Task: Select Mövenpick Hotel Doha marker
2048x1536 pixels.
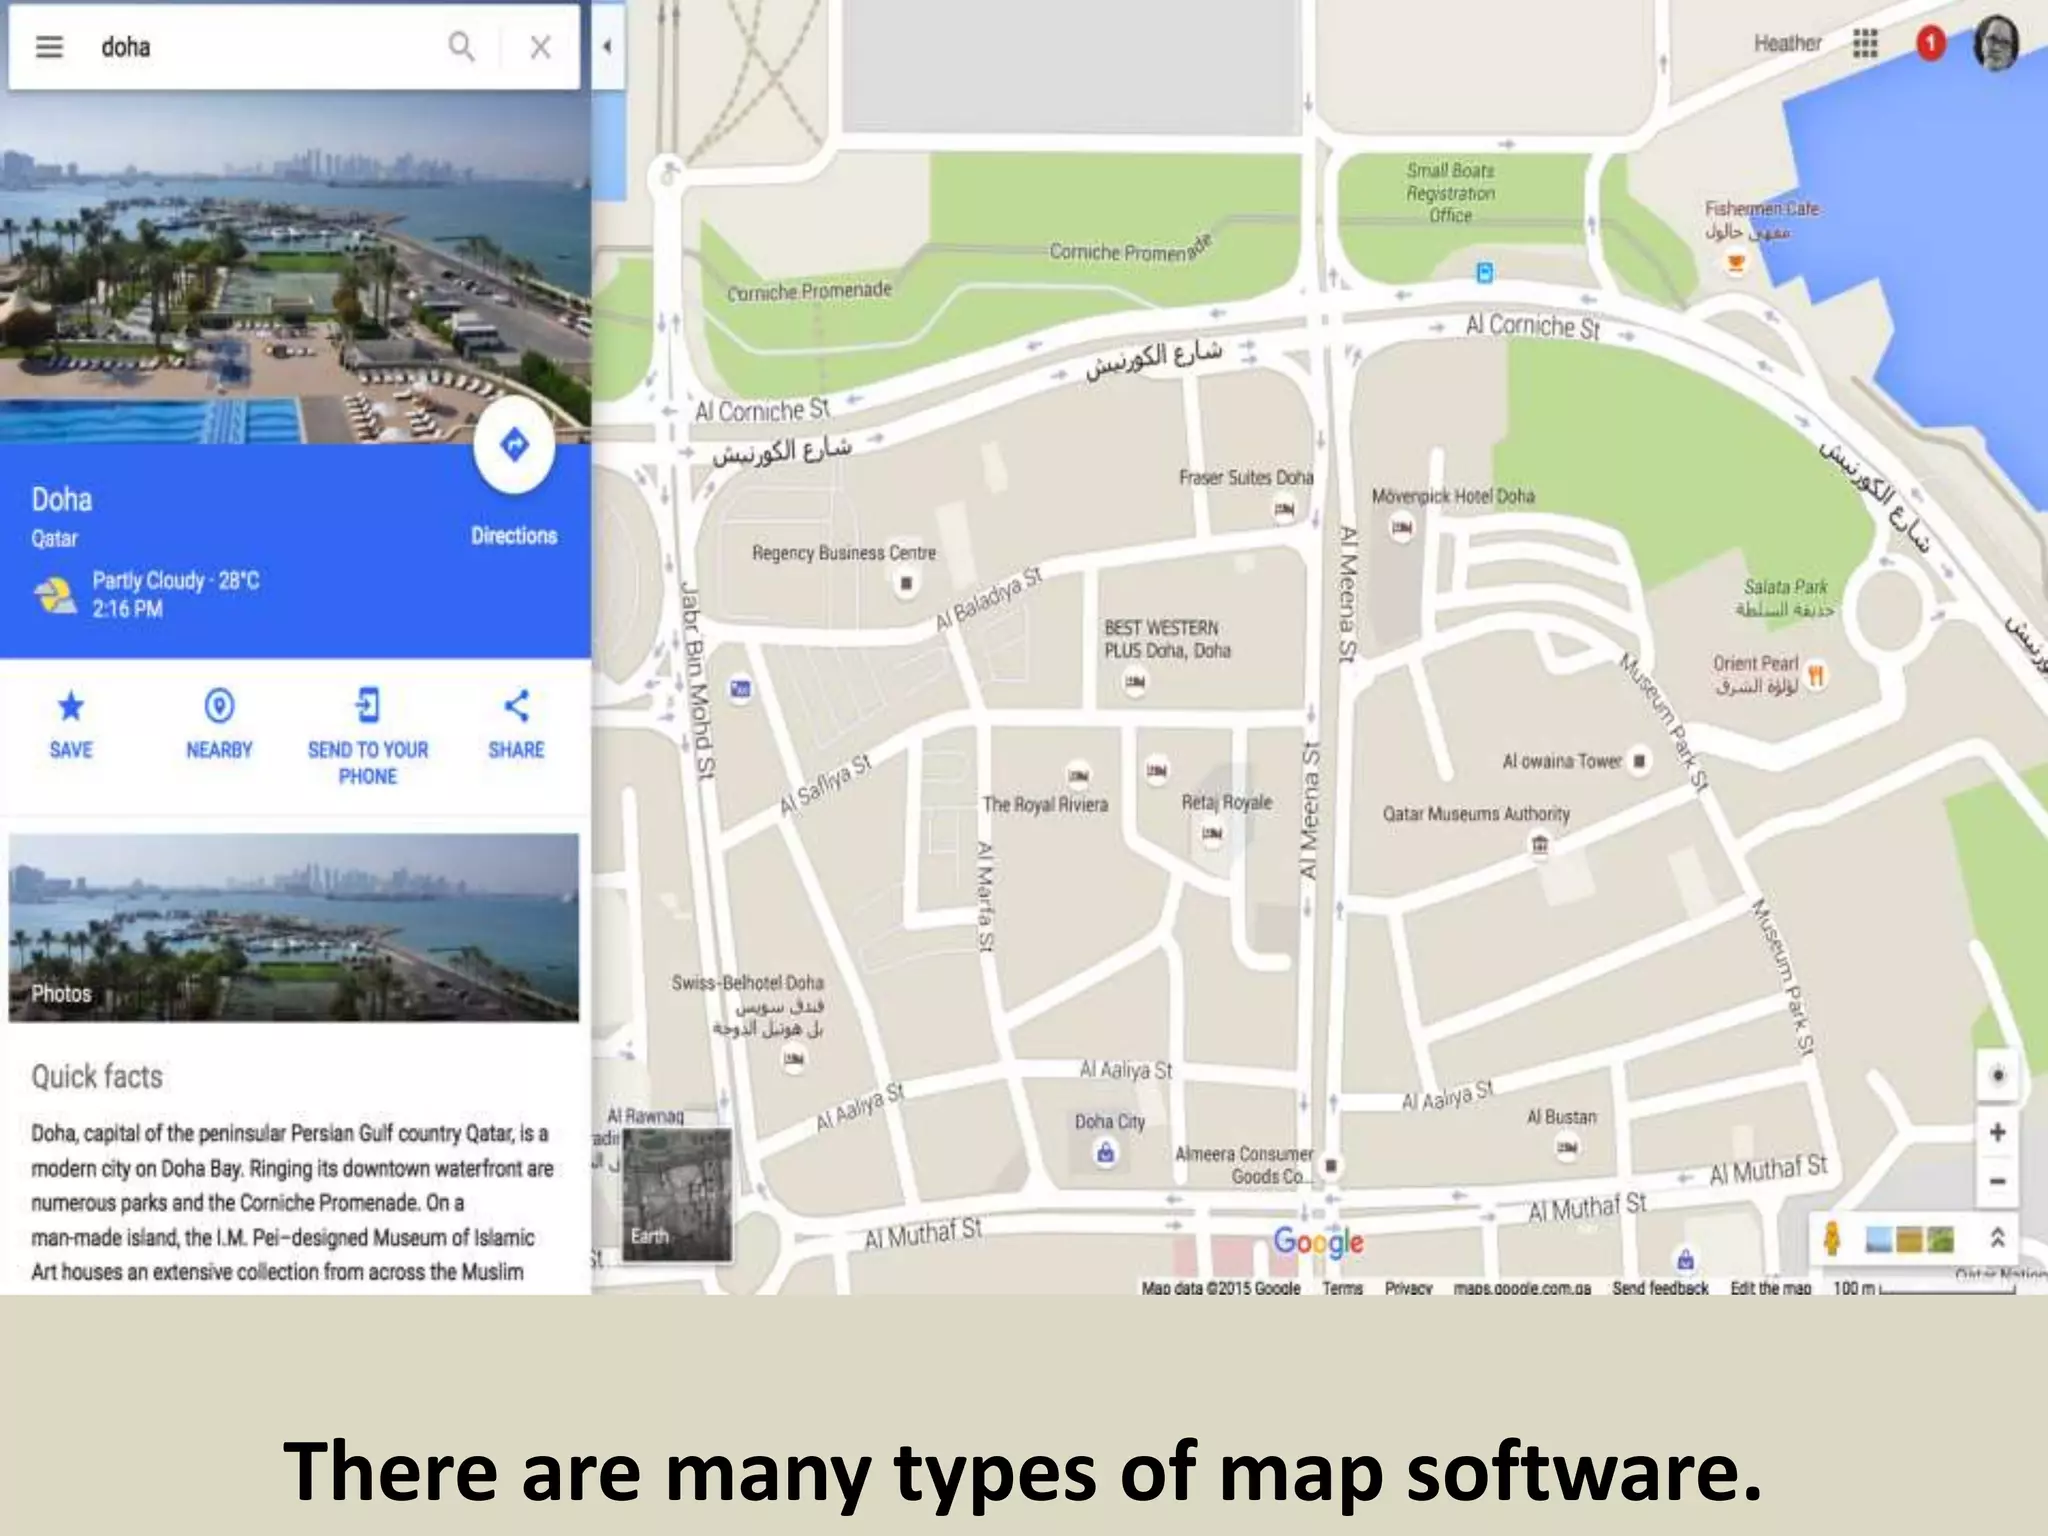Action: tap(1401, 527)
